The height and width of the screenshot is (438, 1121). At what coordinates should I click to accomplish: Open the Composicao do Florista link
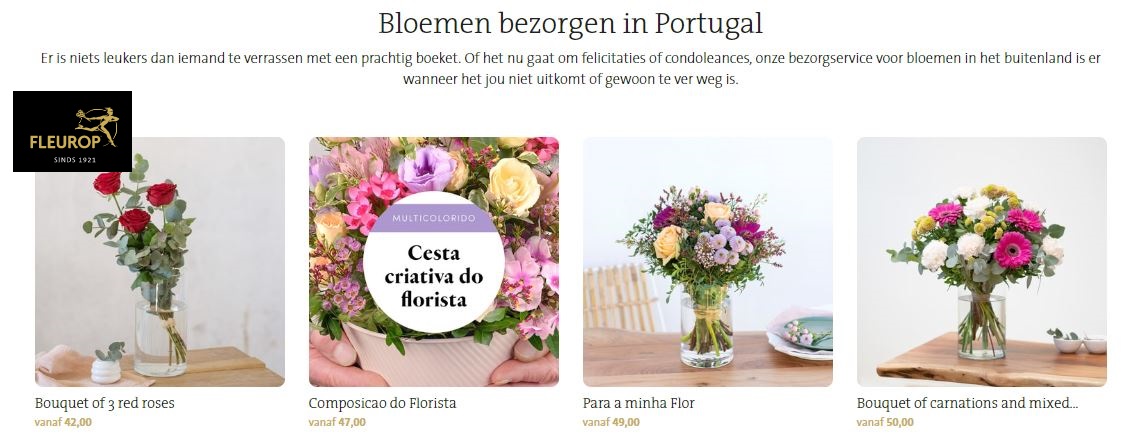click(382, 403)
